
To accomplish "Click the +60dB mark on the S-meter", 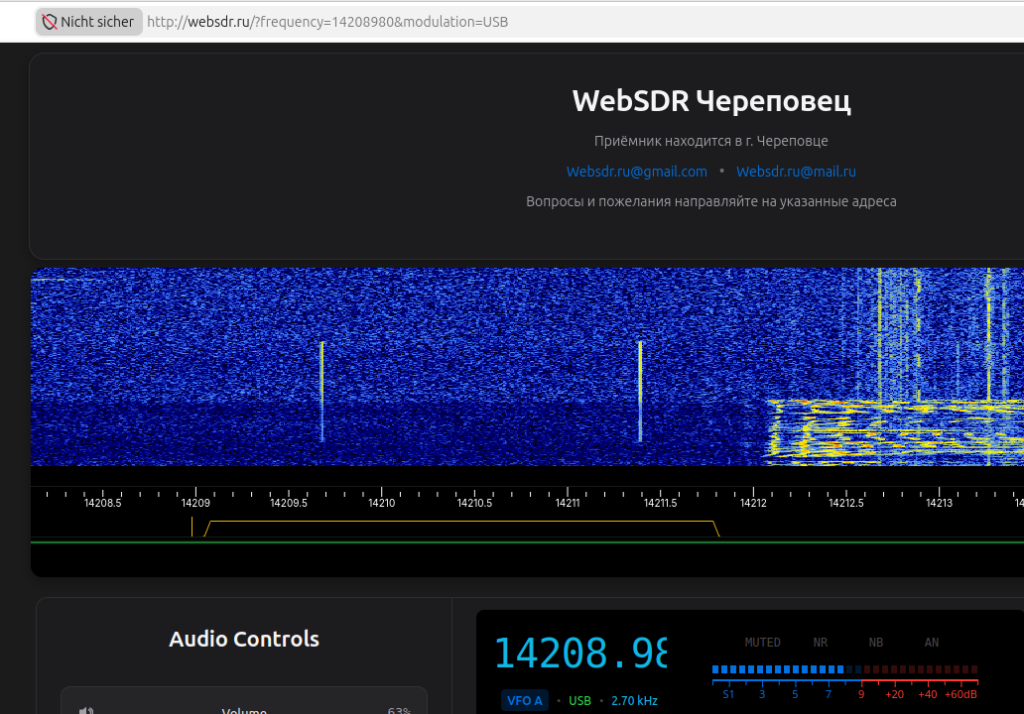I will click(961, 694).
